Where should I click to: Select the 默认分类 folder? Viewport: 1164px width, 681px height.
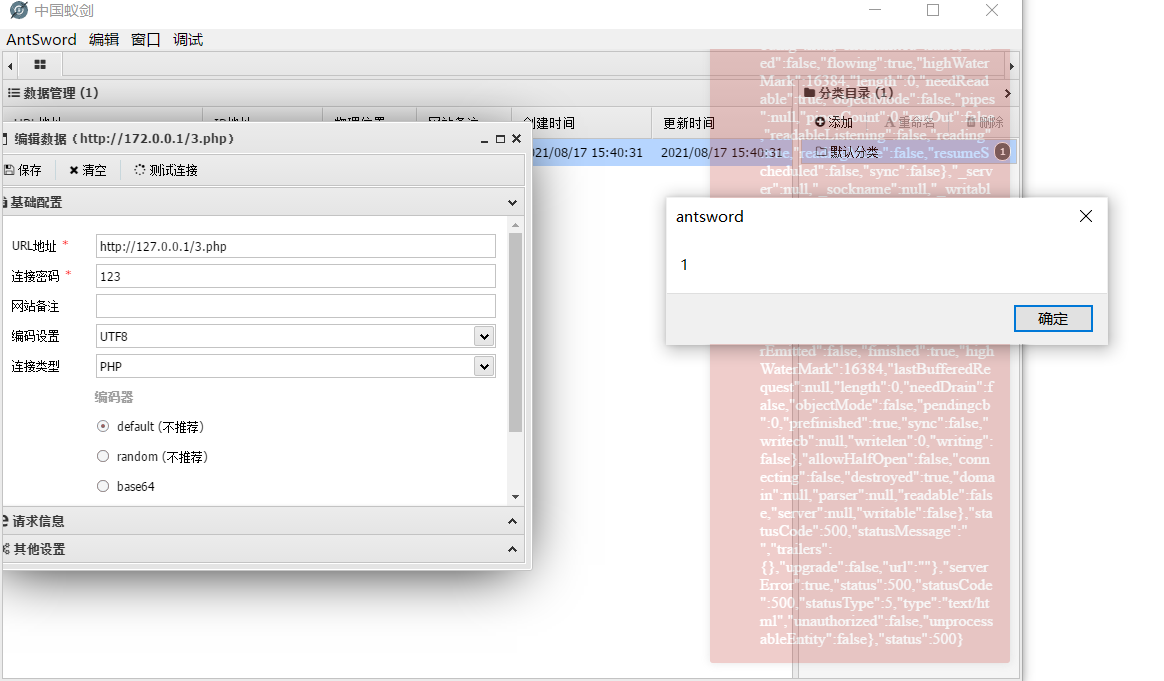coord(847,152)
